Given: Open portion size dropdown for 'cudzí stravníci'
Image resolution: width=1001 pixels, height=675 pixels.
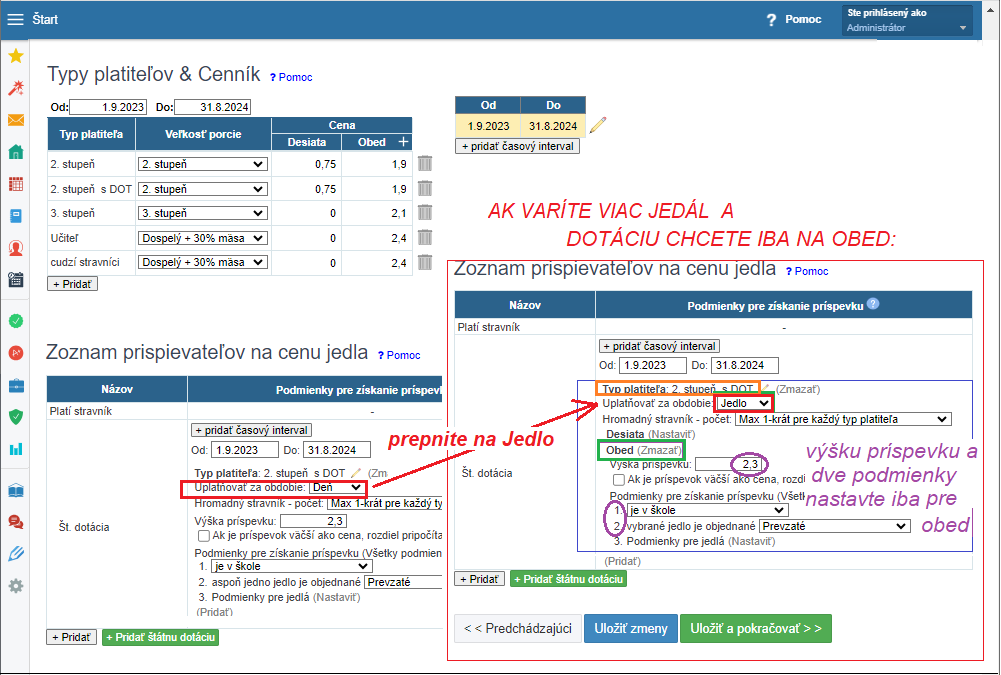Looking at the screenshot, I should (x=203, y=262).
